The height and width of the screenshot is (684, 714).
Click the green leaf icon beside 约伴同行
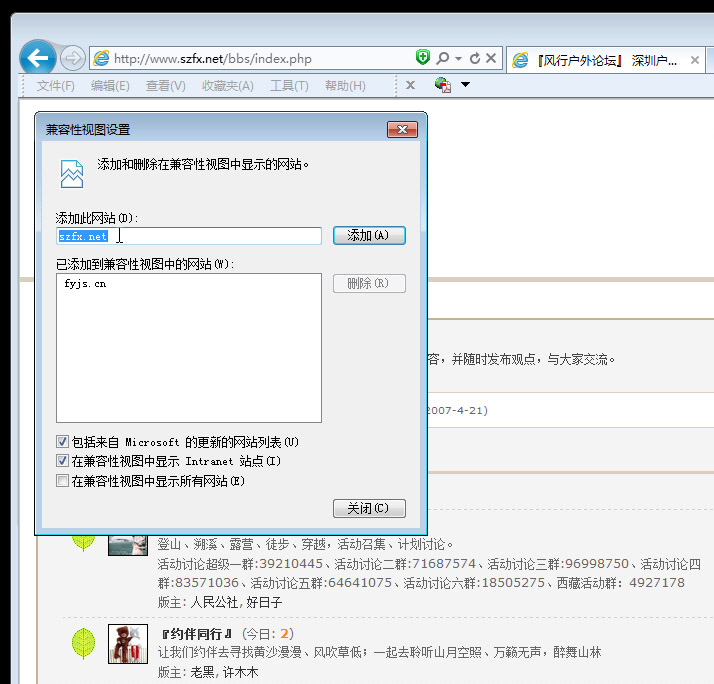(x=83, y=643)
